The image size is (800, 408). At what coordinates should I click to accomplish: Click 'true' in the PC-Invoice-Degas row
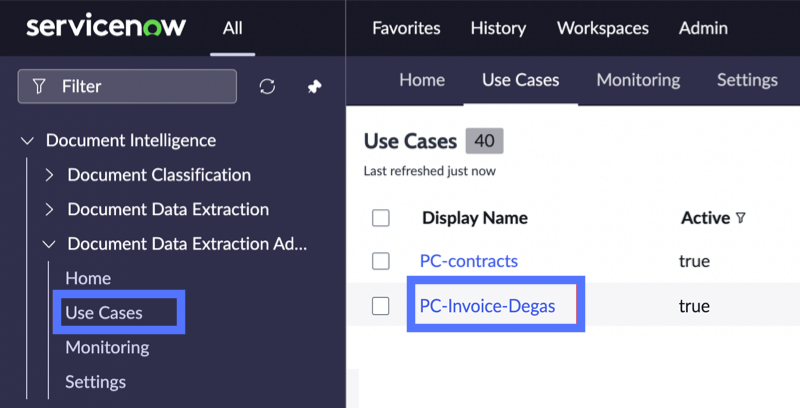click(x=694, y=306)
